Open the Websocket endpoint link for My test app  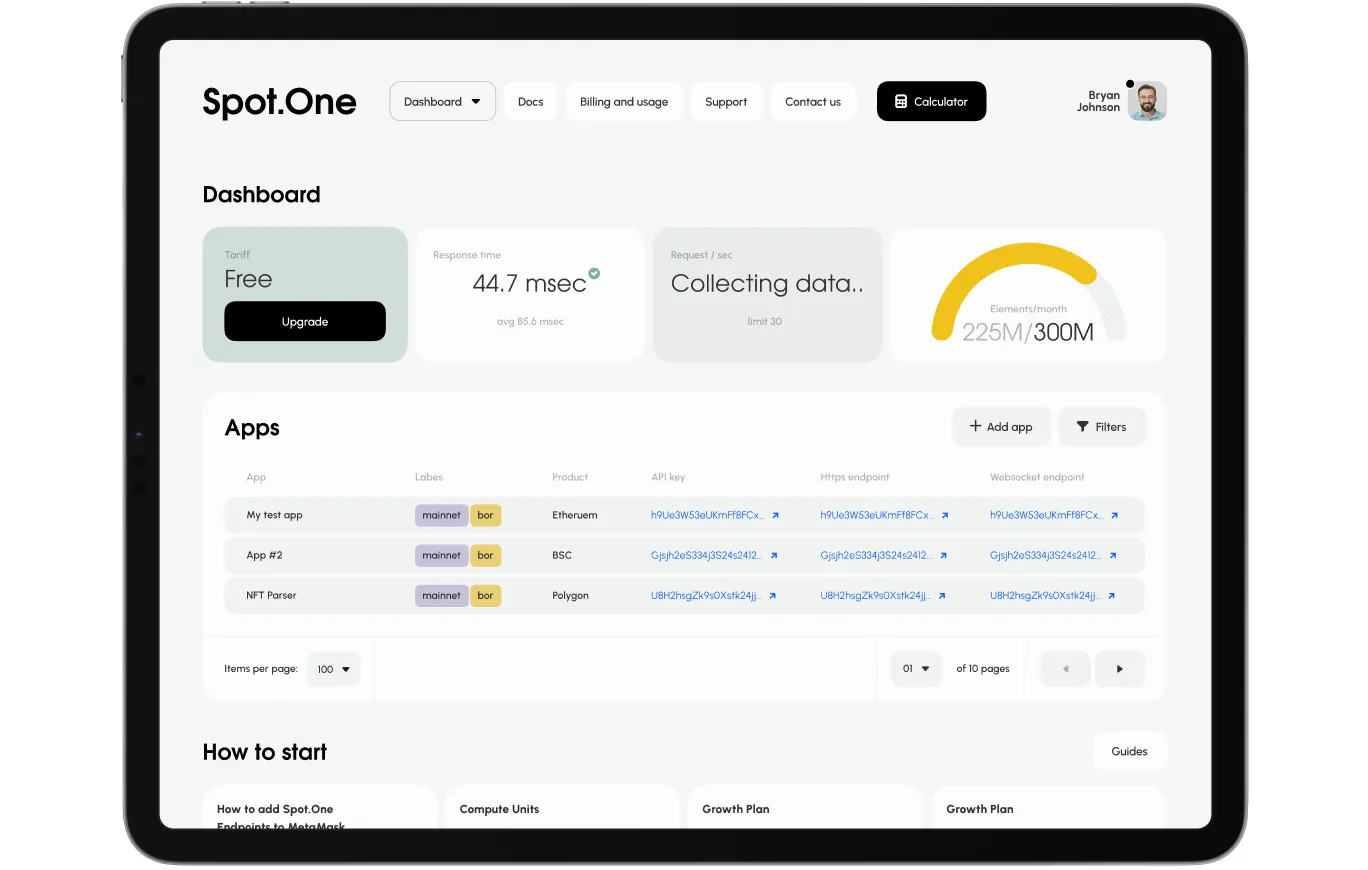pos(1047,515)
